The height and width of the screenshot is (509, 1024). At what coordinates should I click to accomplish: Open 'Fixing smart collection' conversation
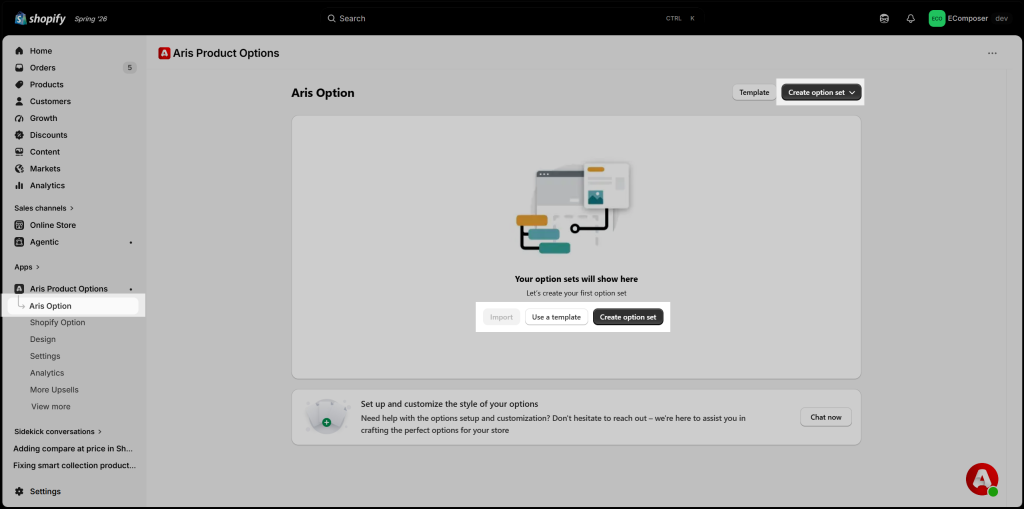point(74,466)
